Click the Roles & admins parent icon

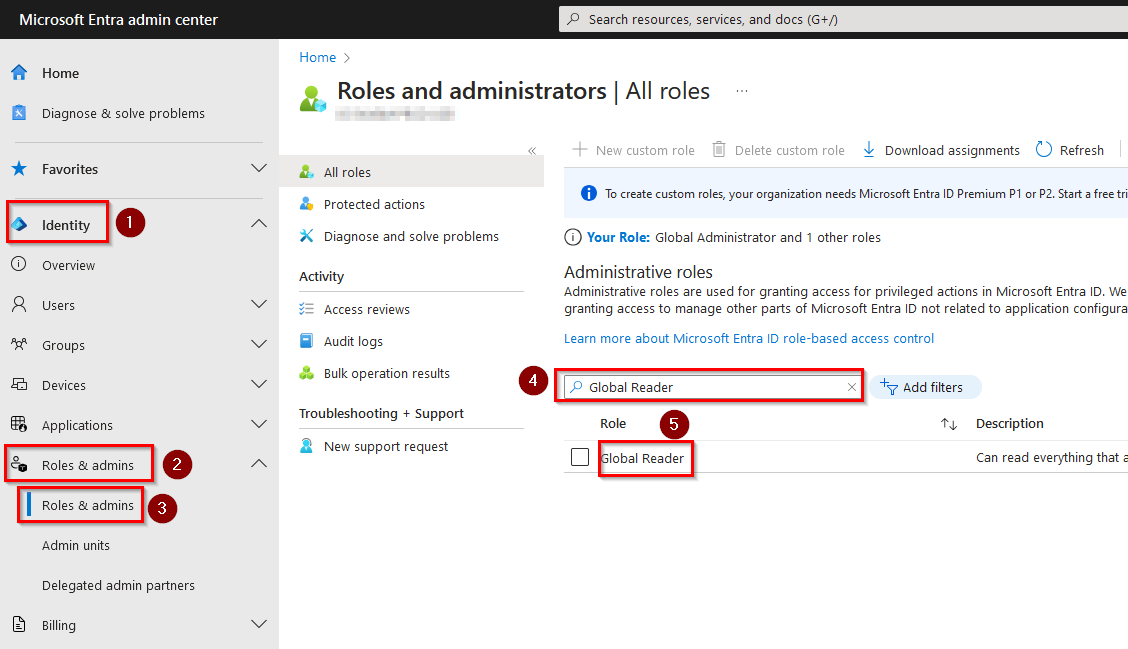(x=19, y=464)
